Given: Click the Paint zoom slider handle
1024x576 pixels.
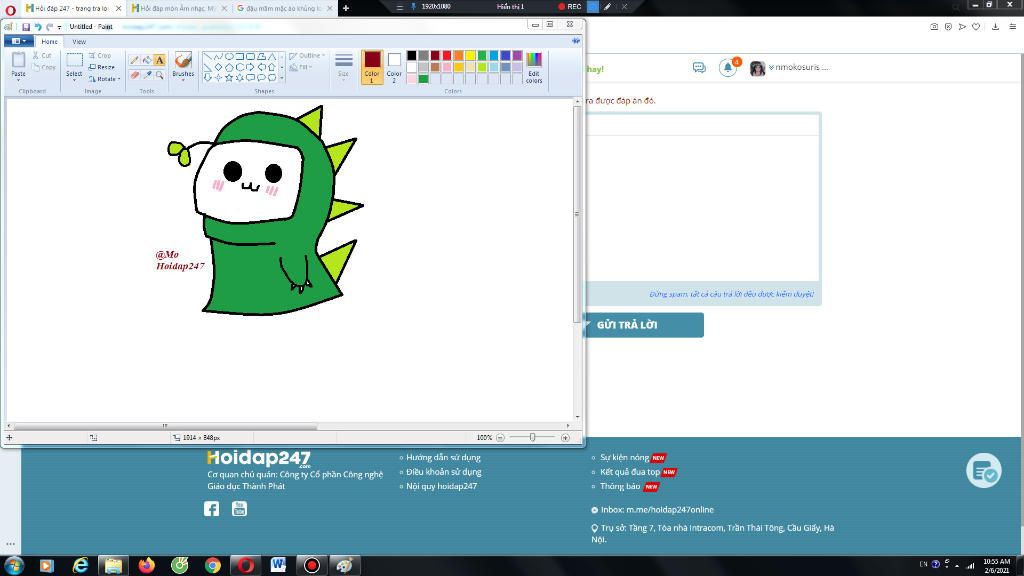Looking at the screenshot, I should click(532, 438).
